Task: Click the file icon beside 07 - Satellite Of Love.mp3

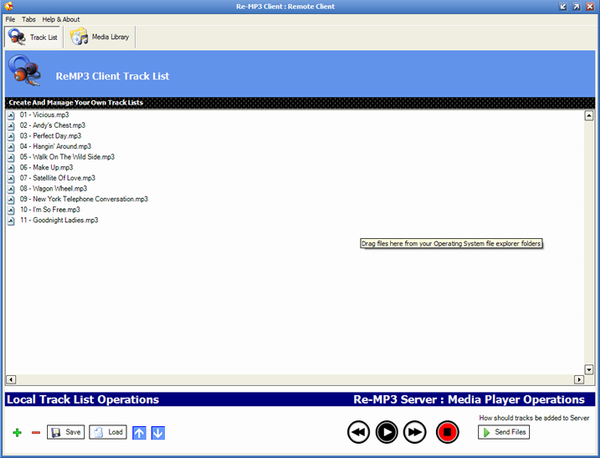Action: 11,178
